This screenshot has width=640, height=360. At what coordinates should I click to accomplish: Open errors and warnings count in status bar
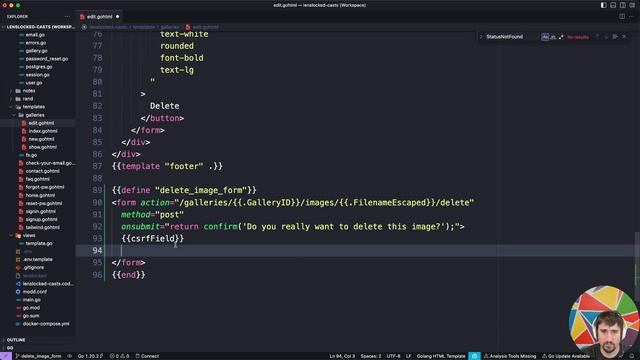pyautogui.click(x=119, y=356)
